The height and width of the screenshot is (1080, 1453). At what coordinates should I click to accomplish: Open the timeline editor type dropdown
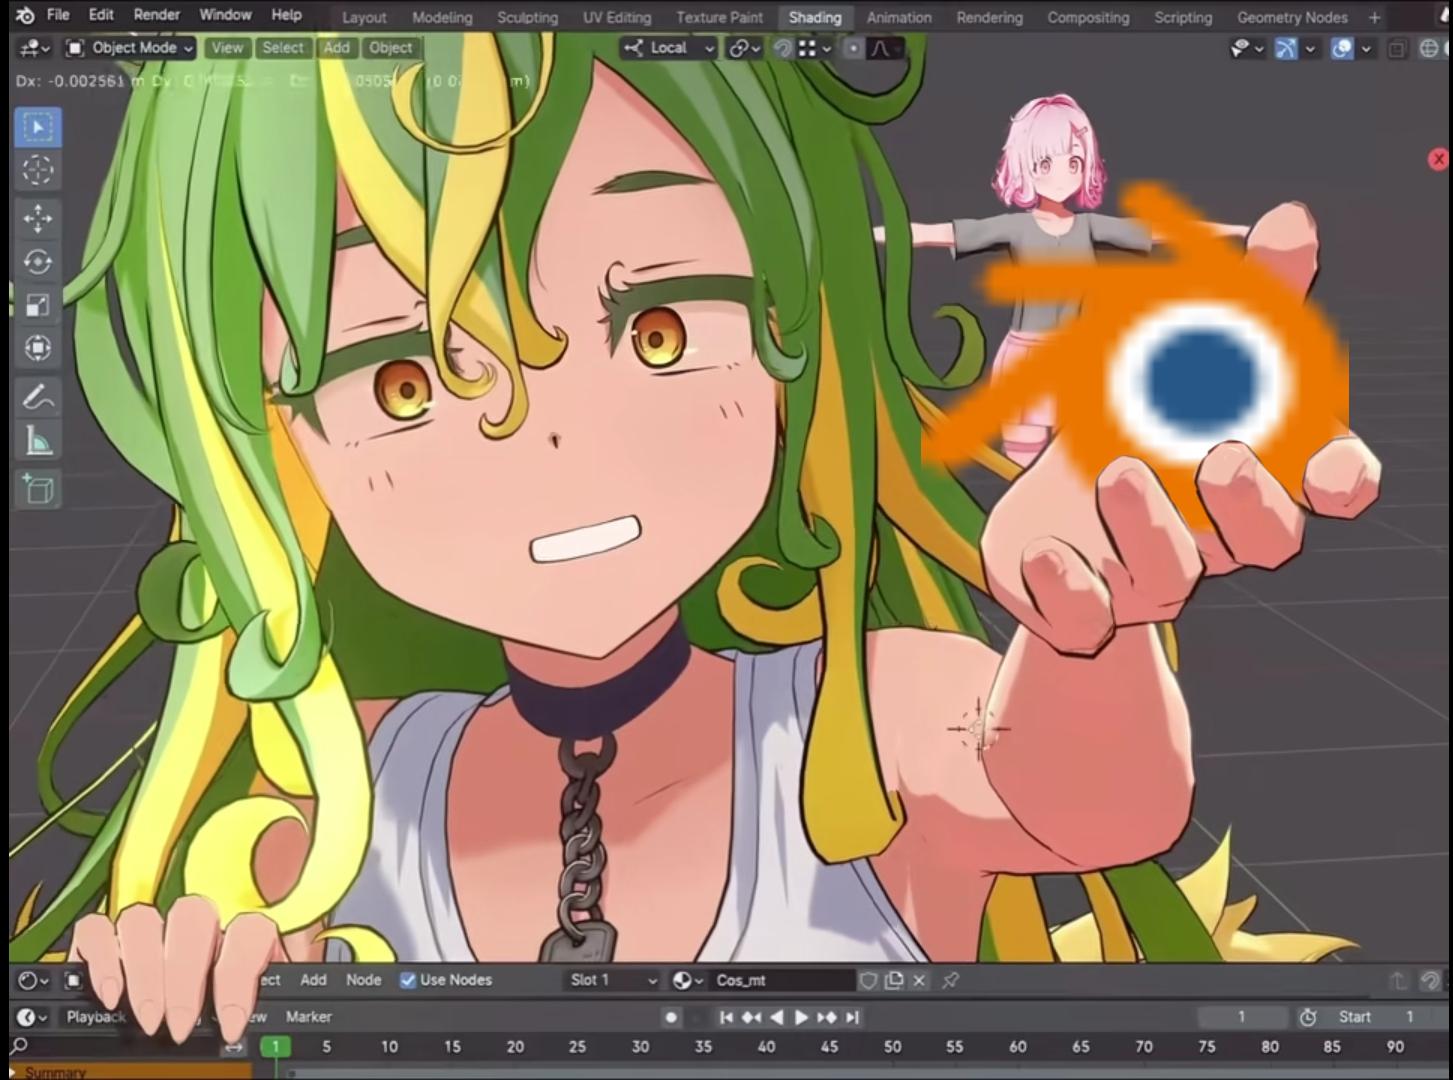pyautogui.click(x=33, y=1017)
